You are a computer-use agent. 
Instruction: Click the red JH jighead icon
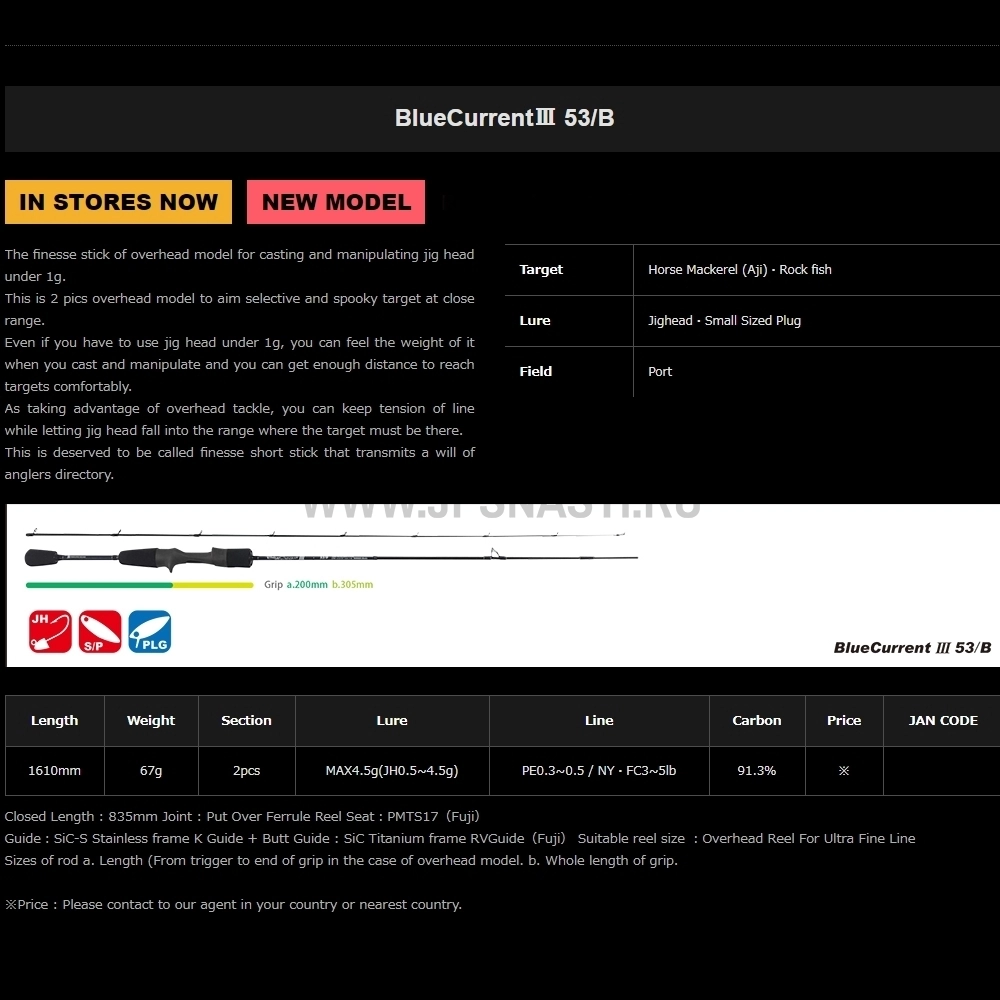coord(50,631)
